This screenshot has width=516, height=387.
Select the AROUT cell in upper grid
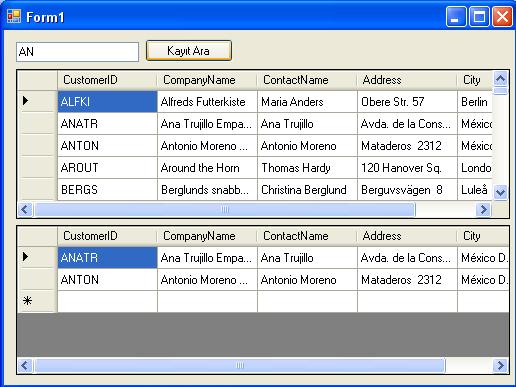(107, 168)
